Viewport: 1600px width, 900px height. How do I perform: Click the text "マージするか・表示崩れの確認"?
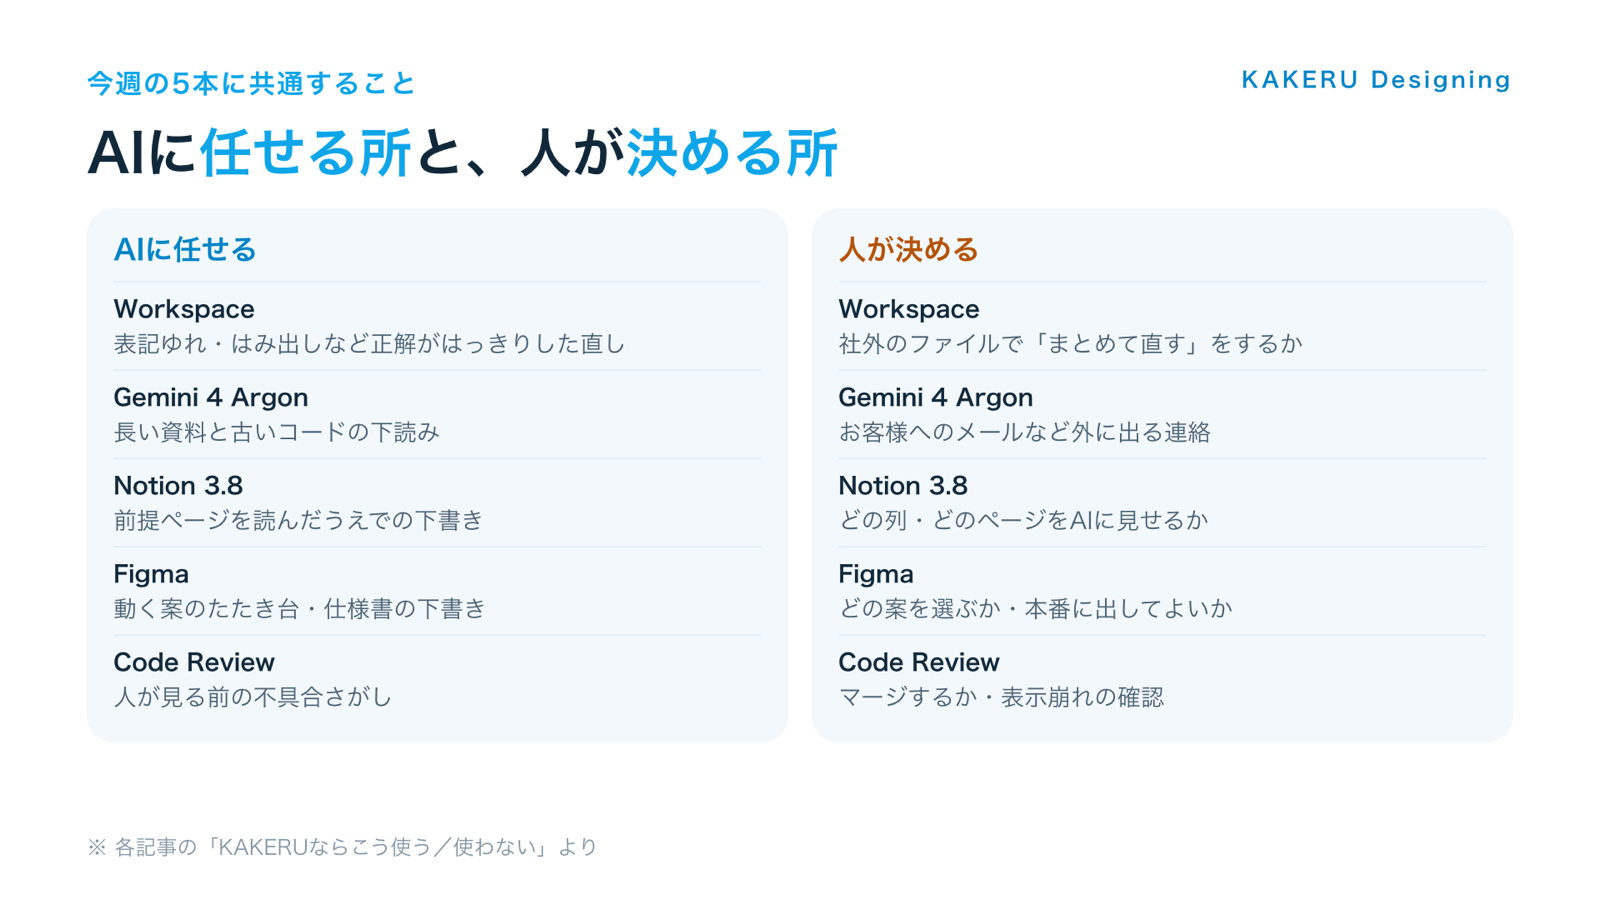pyautogui.click(x=1001, y=697)
